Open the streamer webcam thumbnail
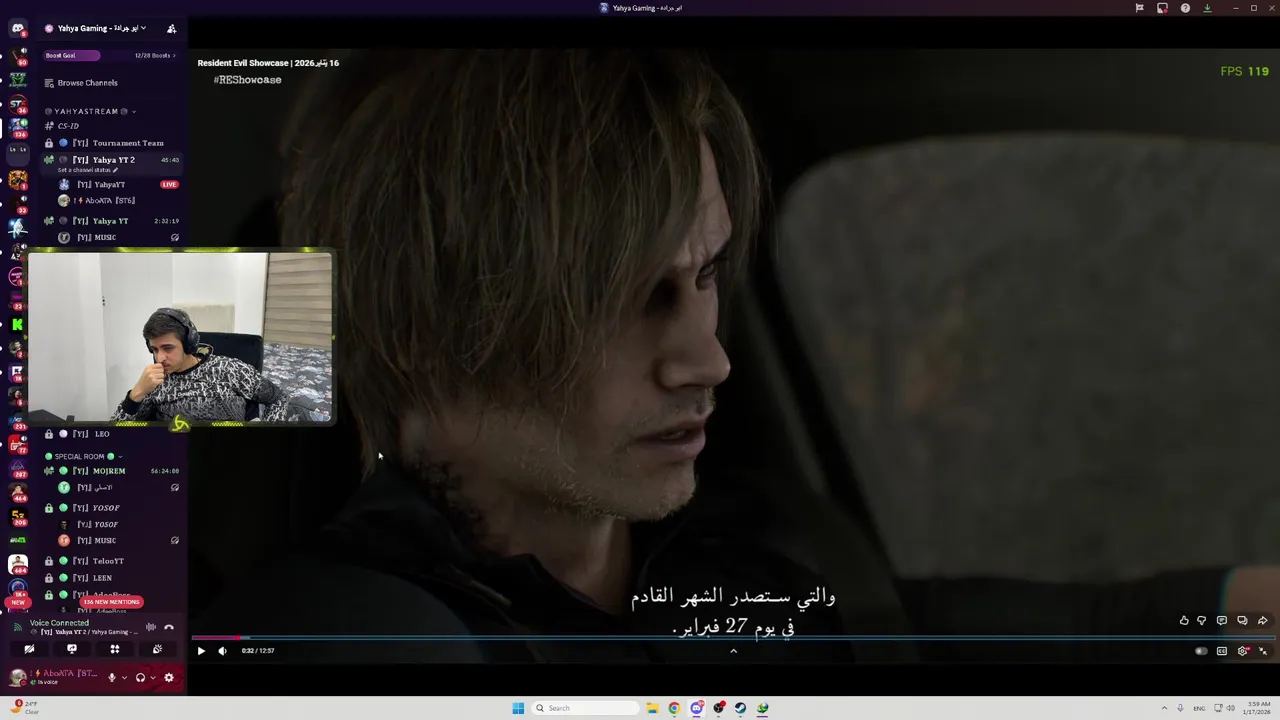Viewport: 1280px width, 720px height. [180, 338]
